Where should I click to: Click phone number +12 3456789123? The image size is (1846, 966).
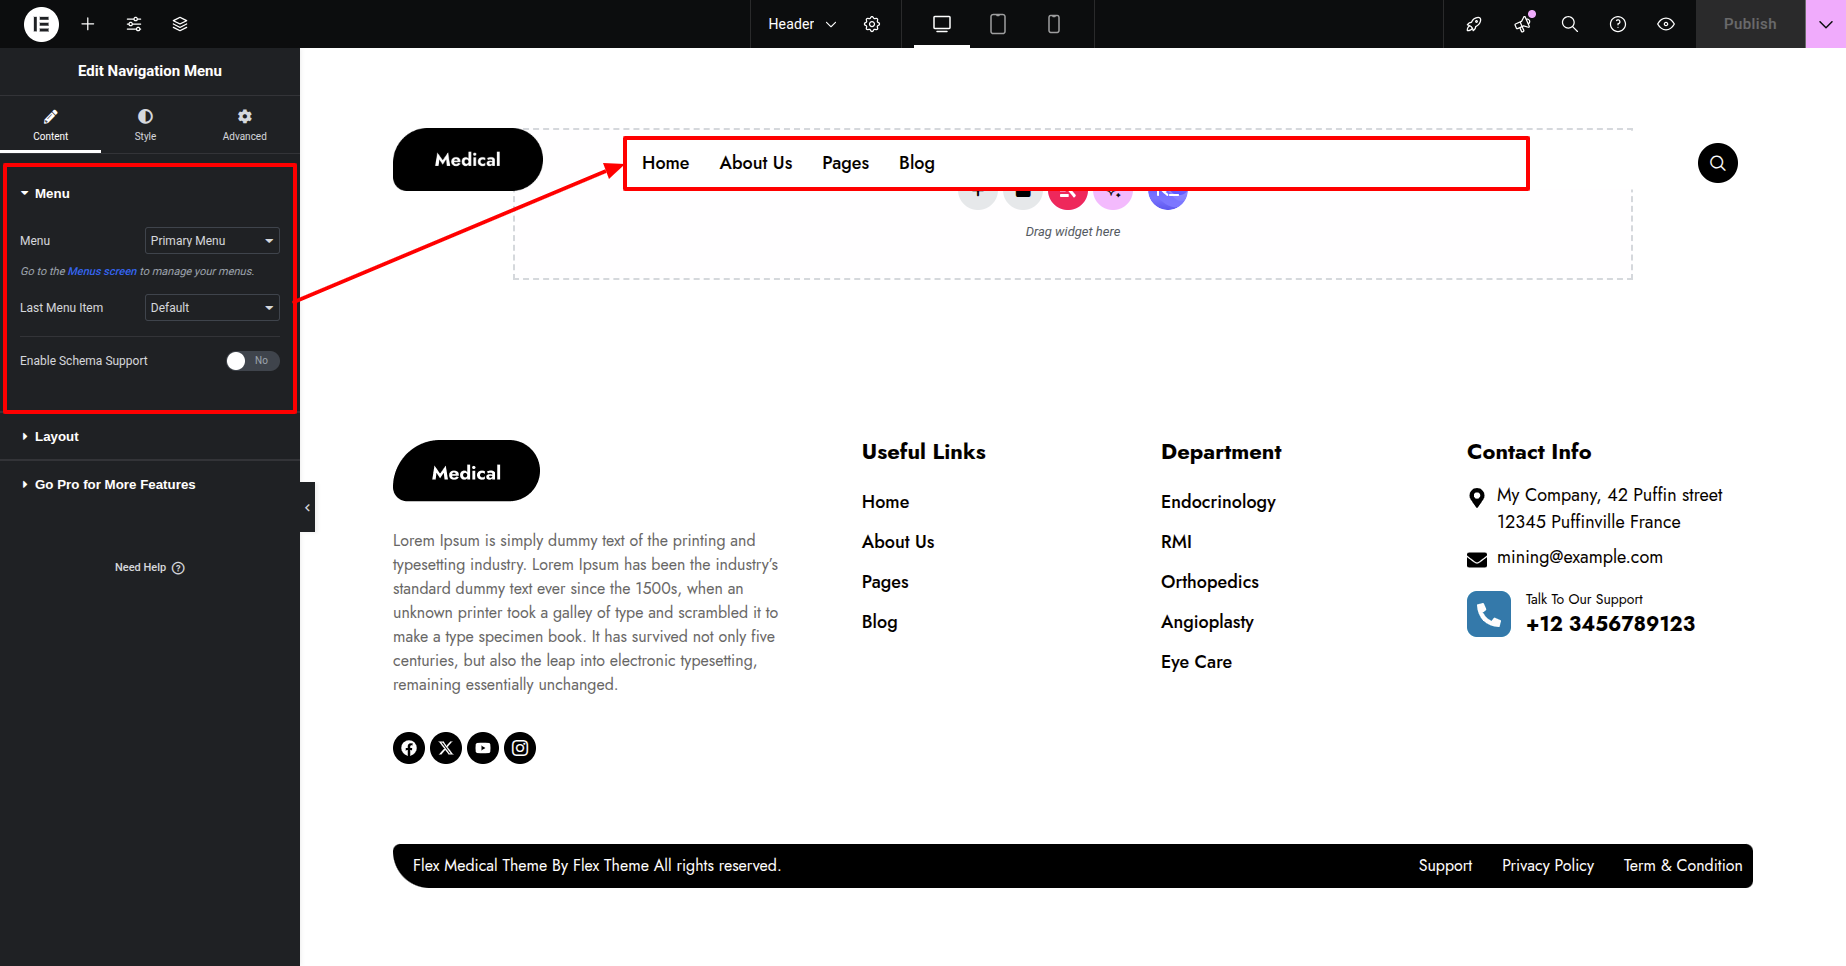1610,624
